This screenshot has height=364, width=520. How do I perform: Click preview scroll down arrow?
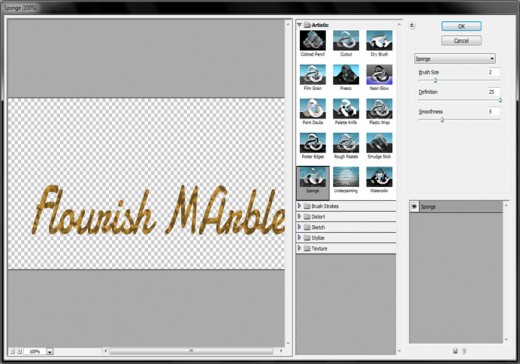click(288, 343)
